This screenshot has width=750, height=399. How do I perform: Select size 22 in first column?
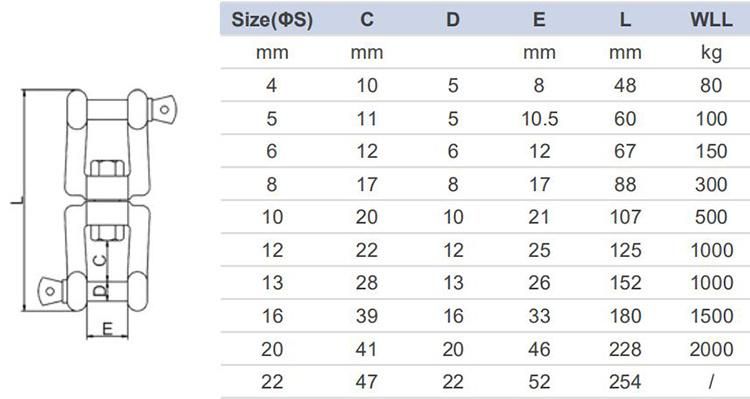pos(272,382)
